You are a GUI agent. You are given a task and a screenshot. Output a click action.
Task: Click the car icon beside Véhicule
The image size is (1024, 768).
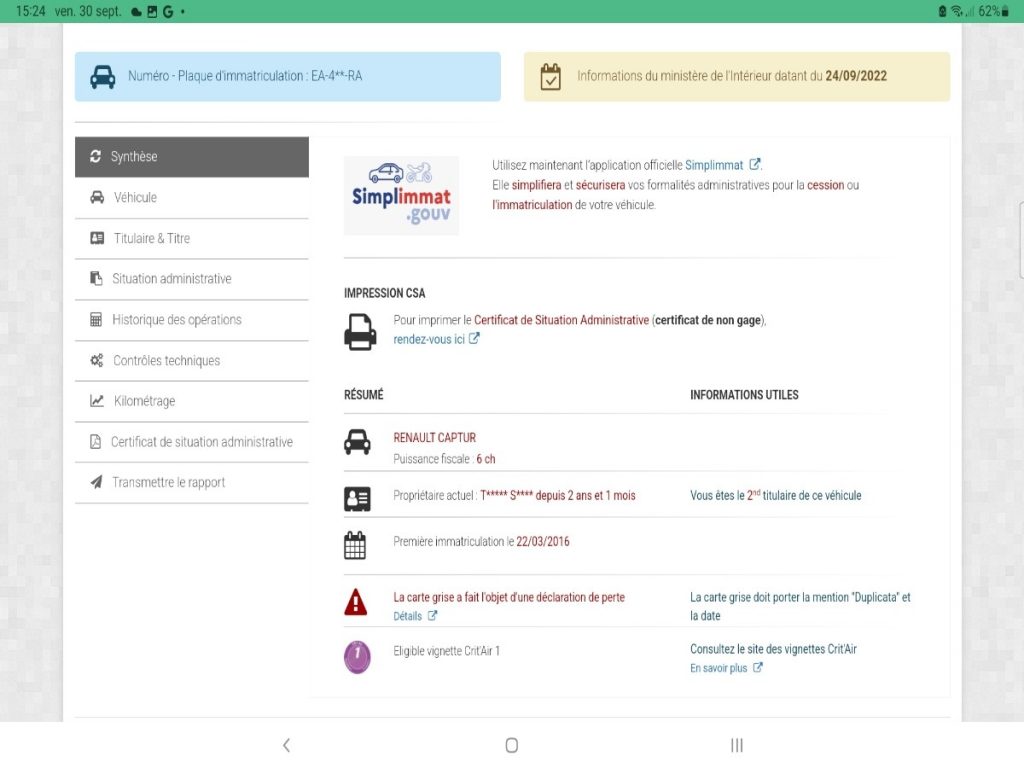97,197
